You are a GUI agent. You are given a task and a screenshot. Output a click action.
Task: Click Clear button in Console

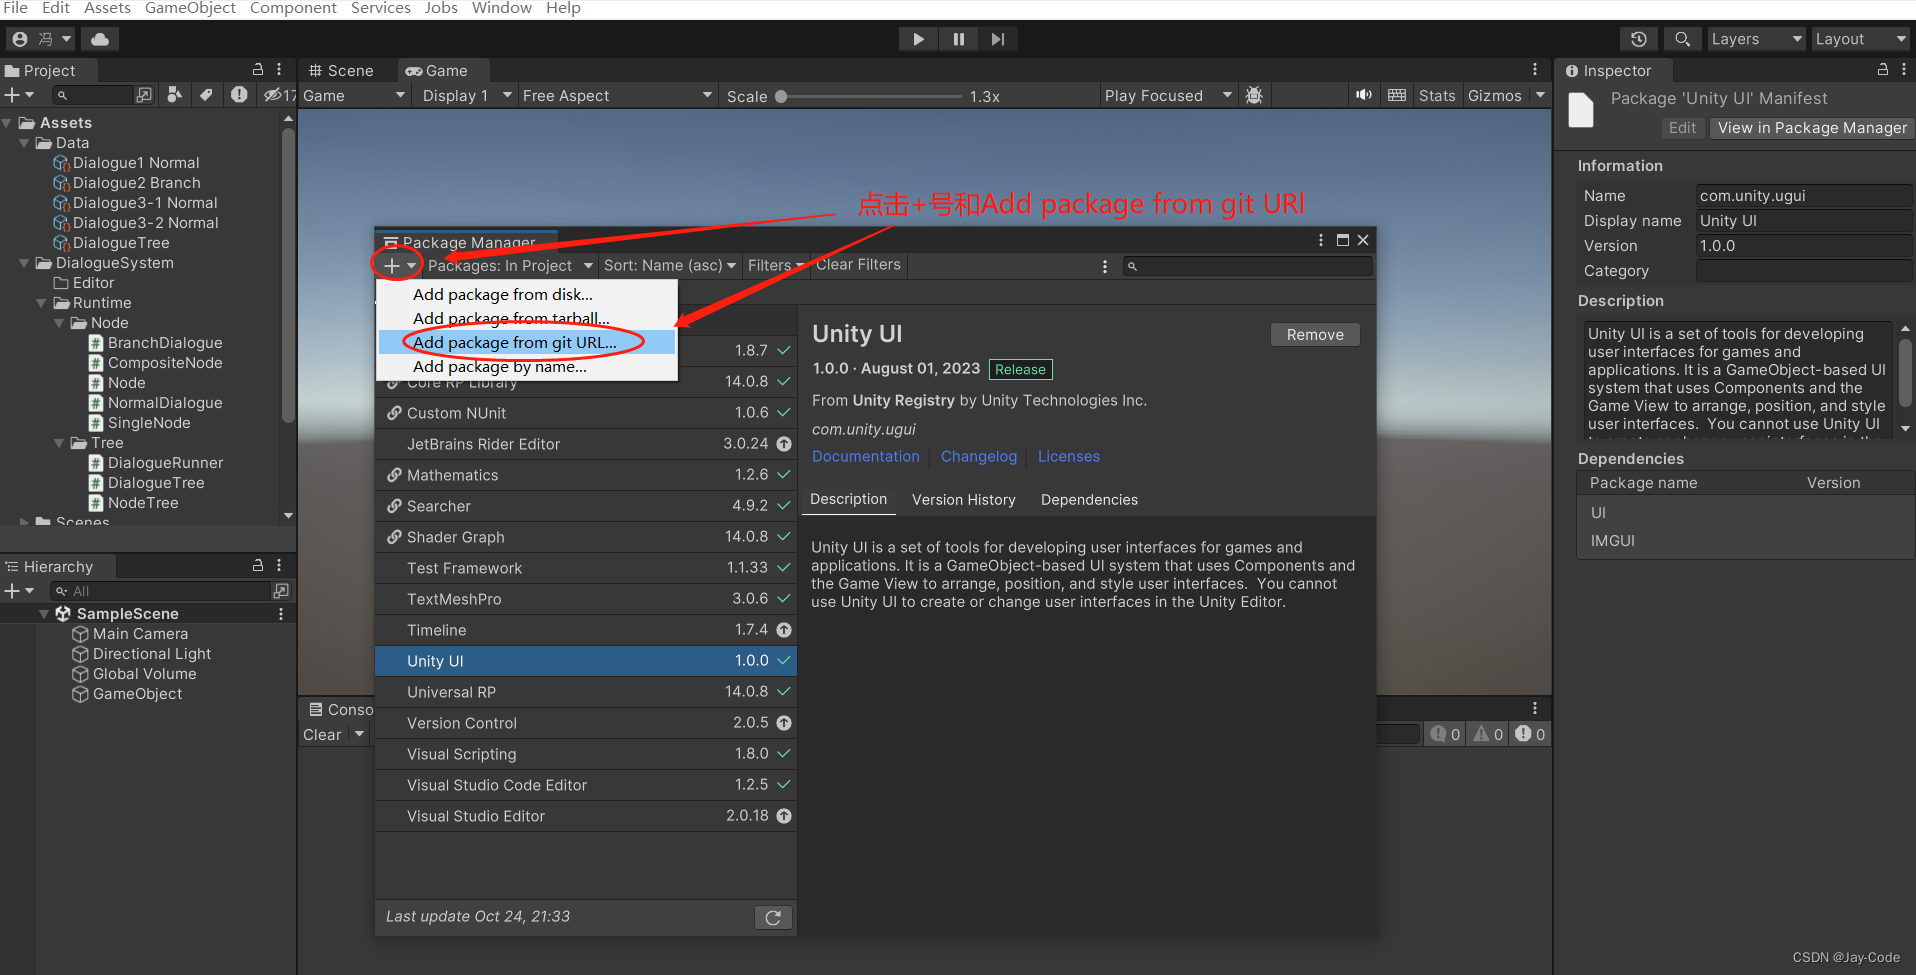coord(322,735)
